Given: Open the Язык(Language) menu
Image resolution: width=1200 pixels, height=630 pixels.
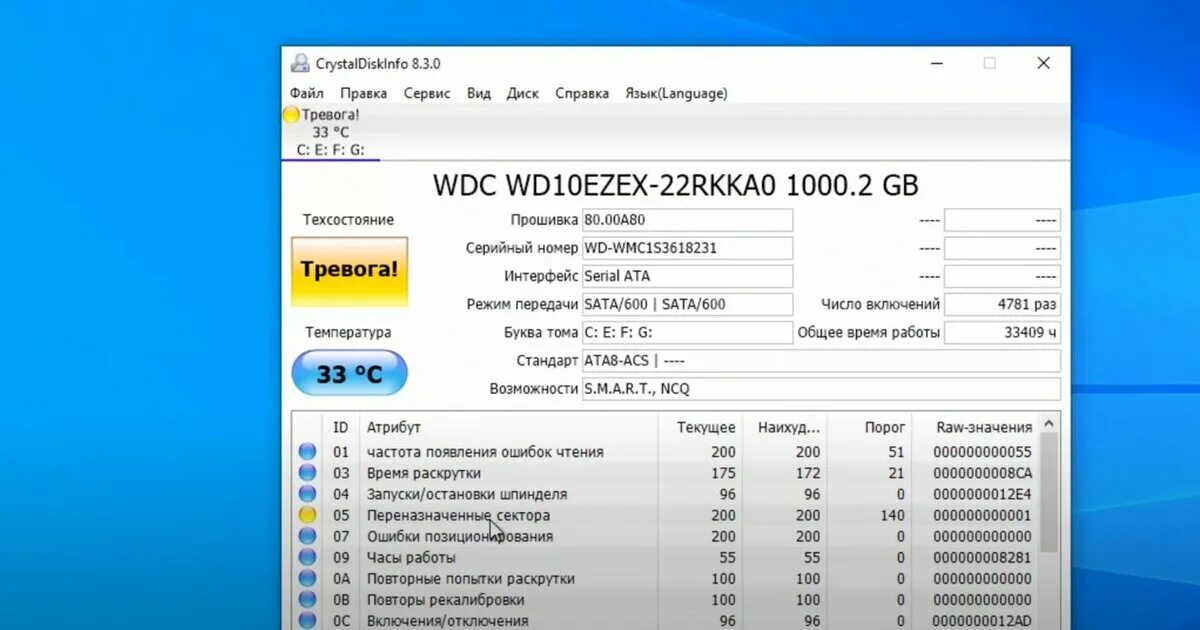Looking at the screenshot, I should 677,93.
